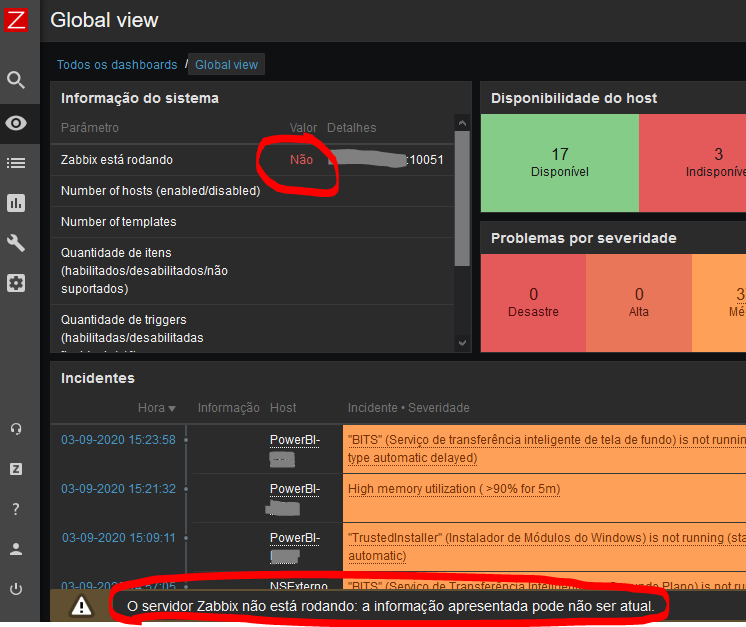Open the Administration gear icon
This screenshot has height=627, width=746.
pyautogui.click(x=16, y=283)
